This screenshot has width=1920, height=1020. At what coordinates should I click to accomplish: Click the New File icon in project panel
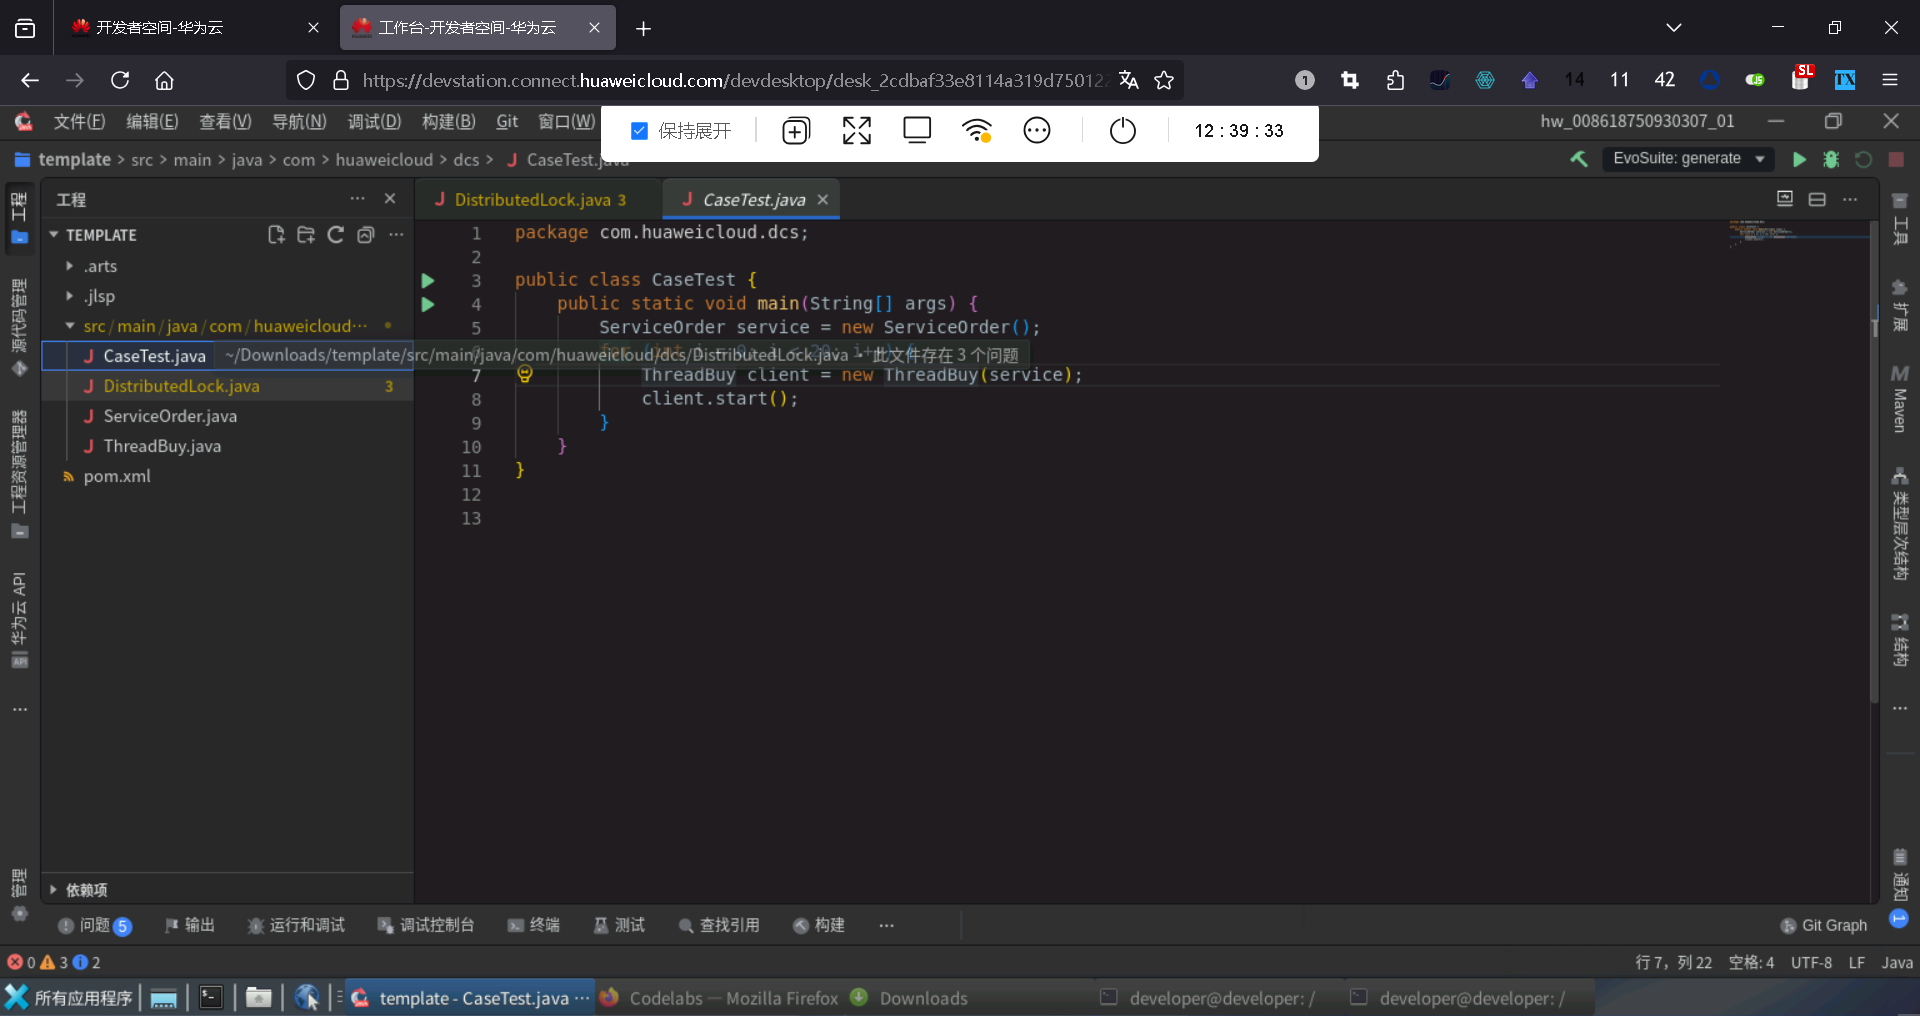276,235
